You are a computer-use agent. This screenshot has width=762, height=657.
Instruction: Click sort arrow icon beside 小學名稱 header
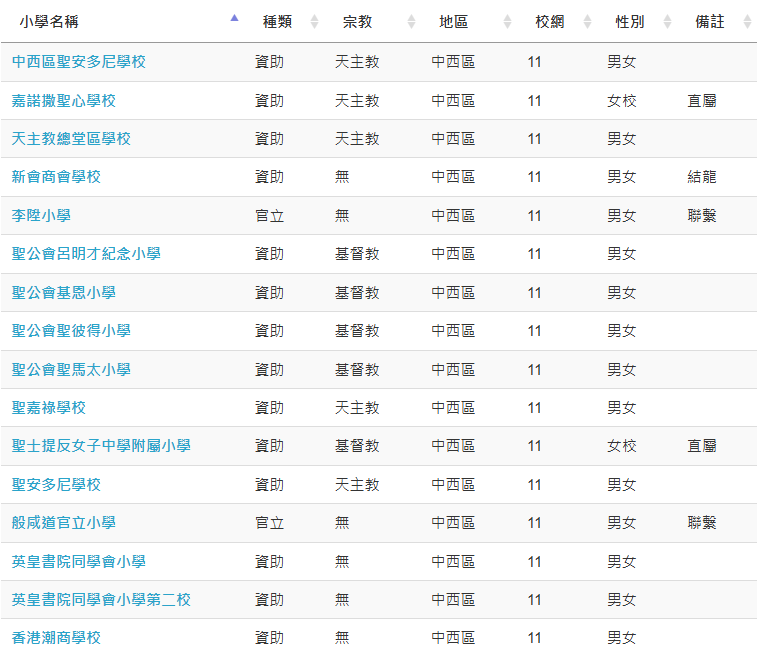(234, 18)
